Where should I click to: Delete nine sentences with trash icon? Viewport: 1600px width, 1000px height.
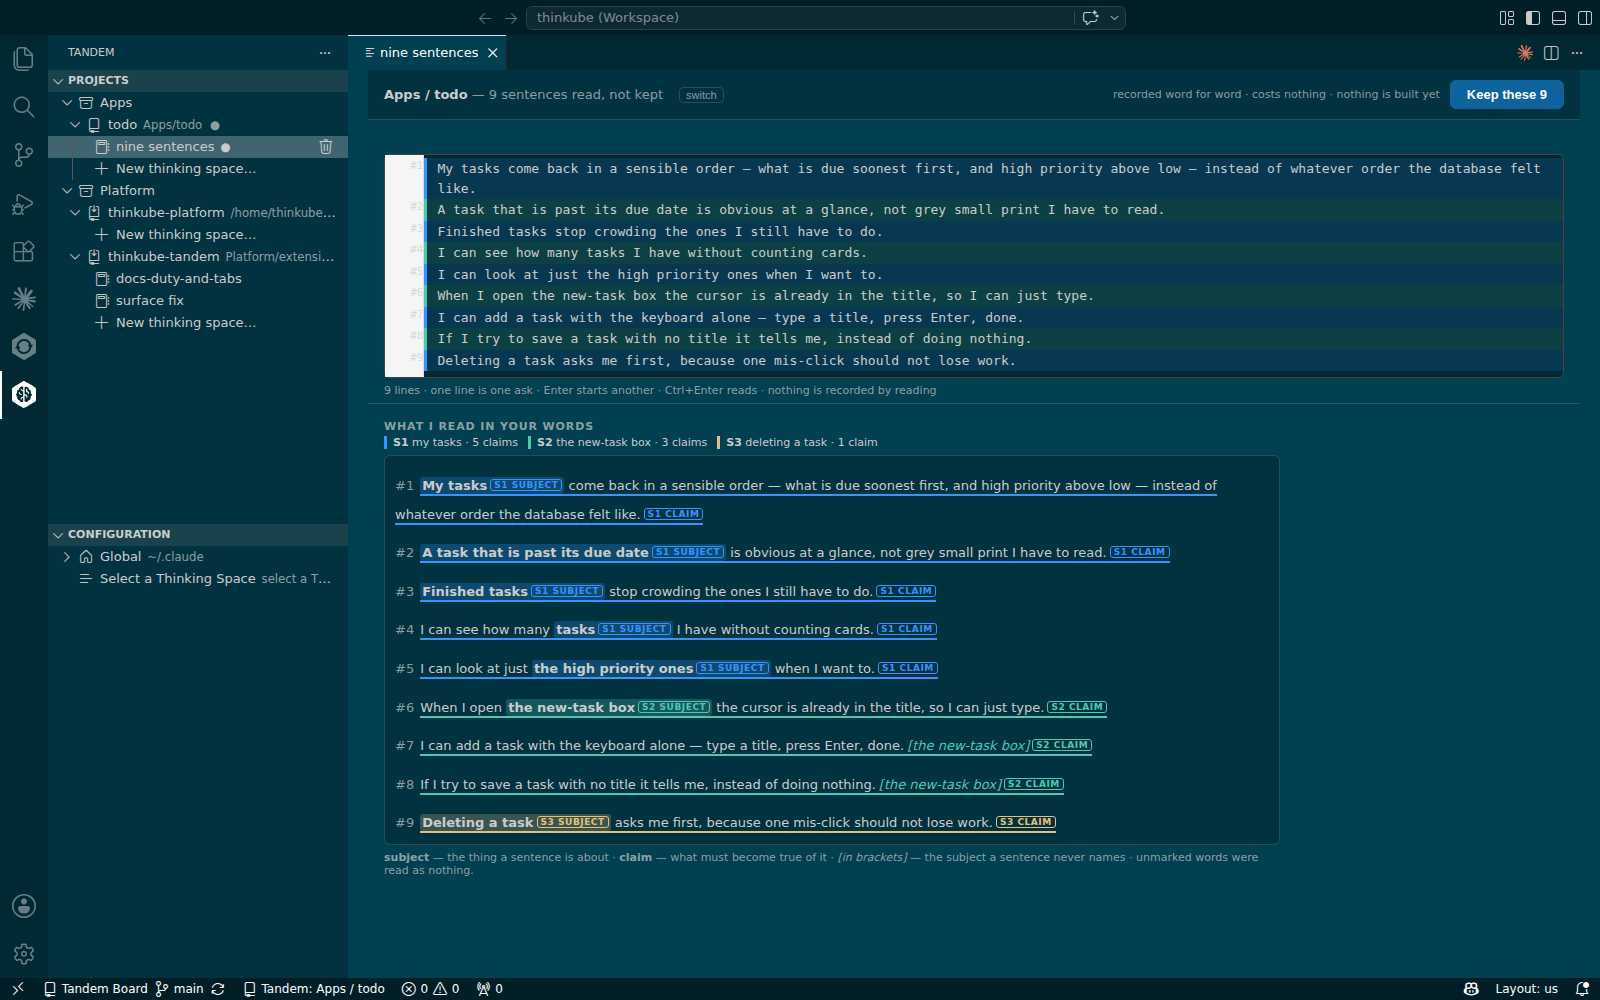click(325, 147)
